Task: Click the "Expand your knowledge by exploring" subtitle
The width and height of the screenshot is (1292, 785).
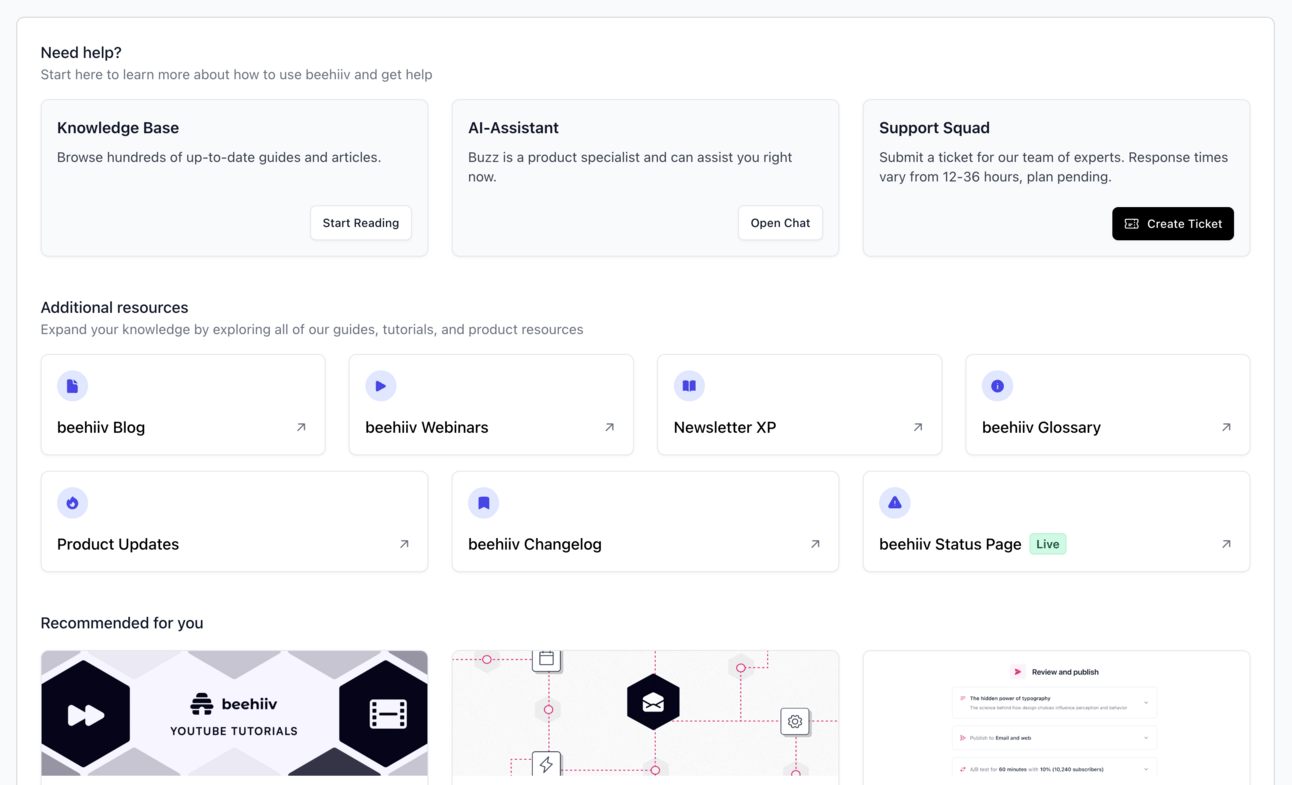Action: (312, 330)
